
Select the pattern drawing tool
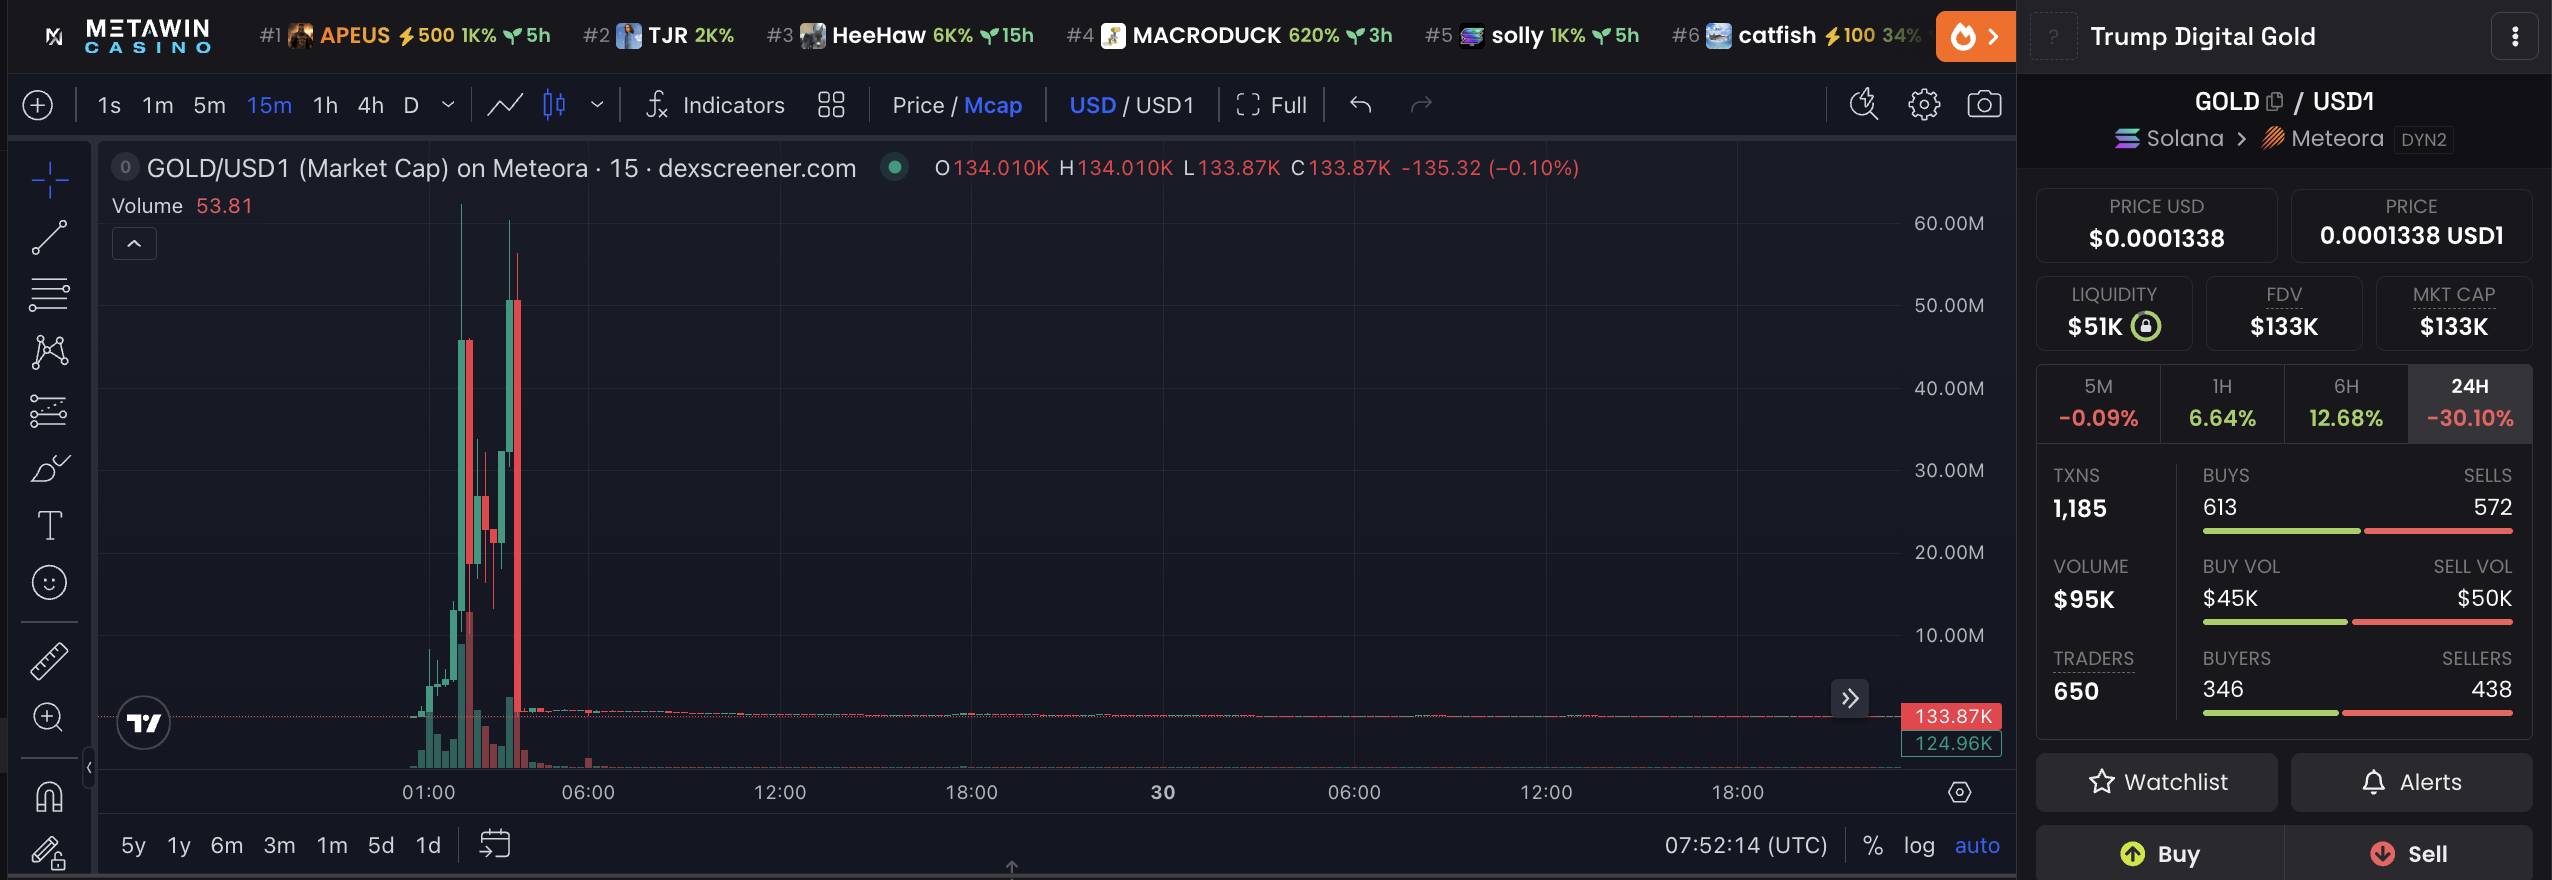click(x=49, y=352)
